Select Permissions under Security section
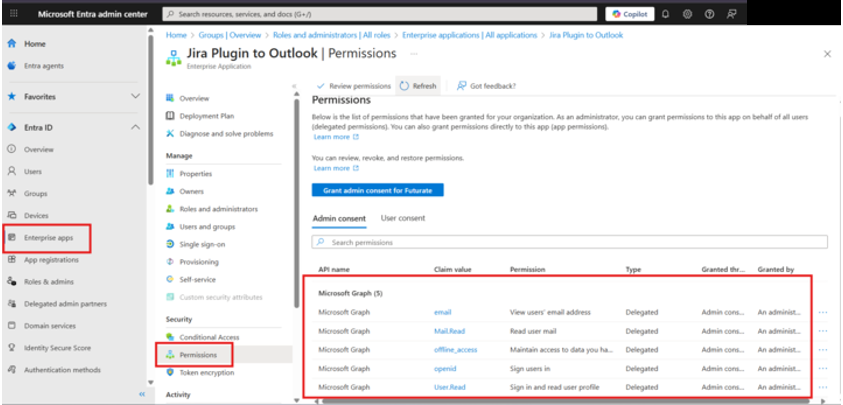Image resolution: width=843 pixels, height=405 pixels. coord(196,354)
